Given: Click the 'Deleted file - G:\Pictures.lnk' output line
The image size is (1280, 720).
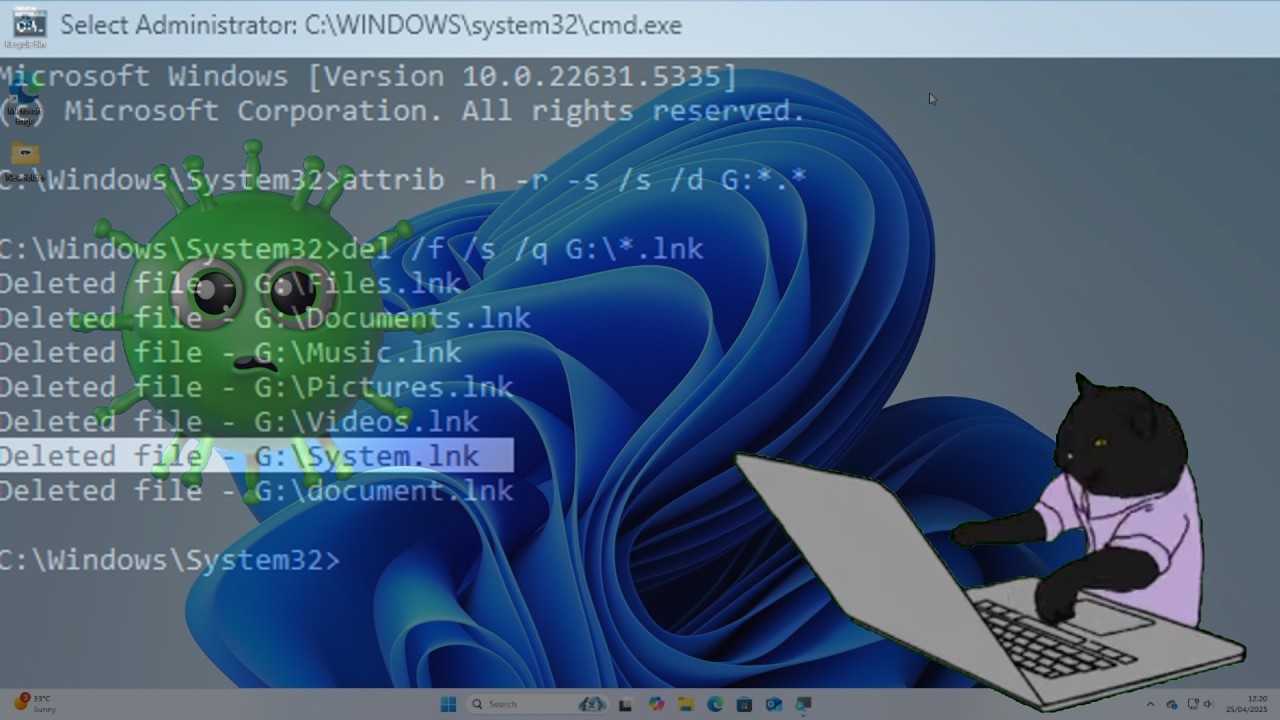Looking at the screenshot, I should coord(256,387).
